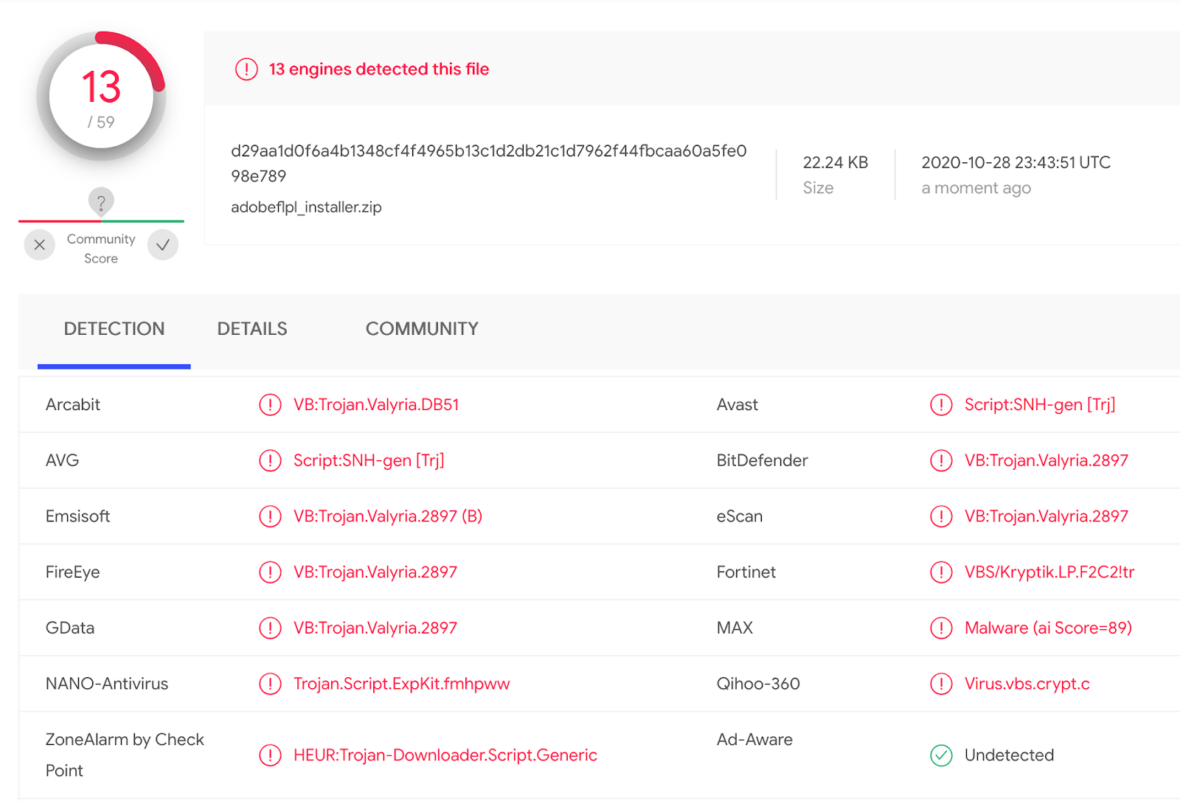Click the question mark above Community Score
1180x801 pixels.
100,199
